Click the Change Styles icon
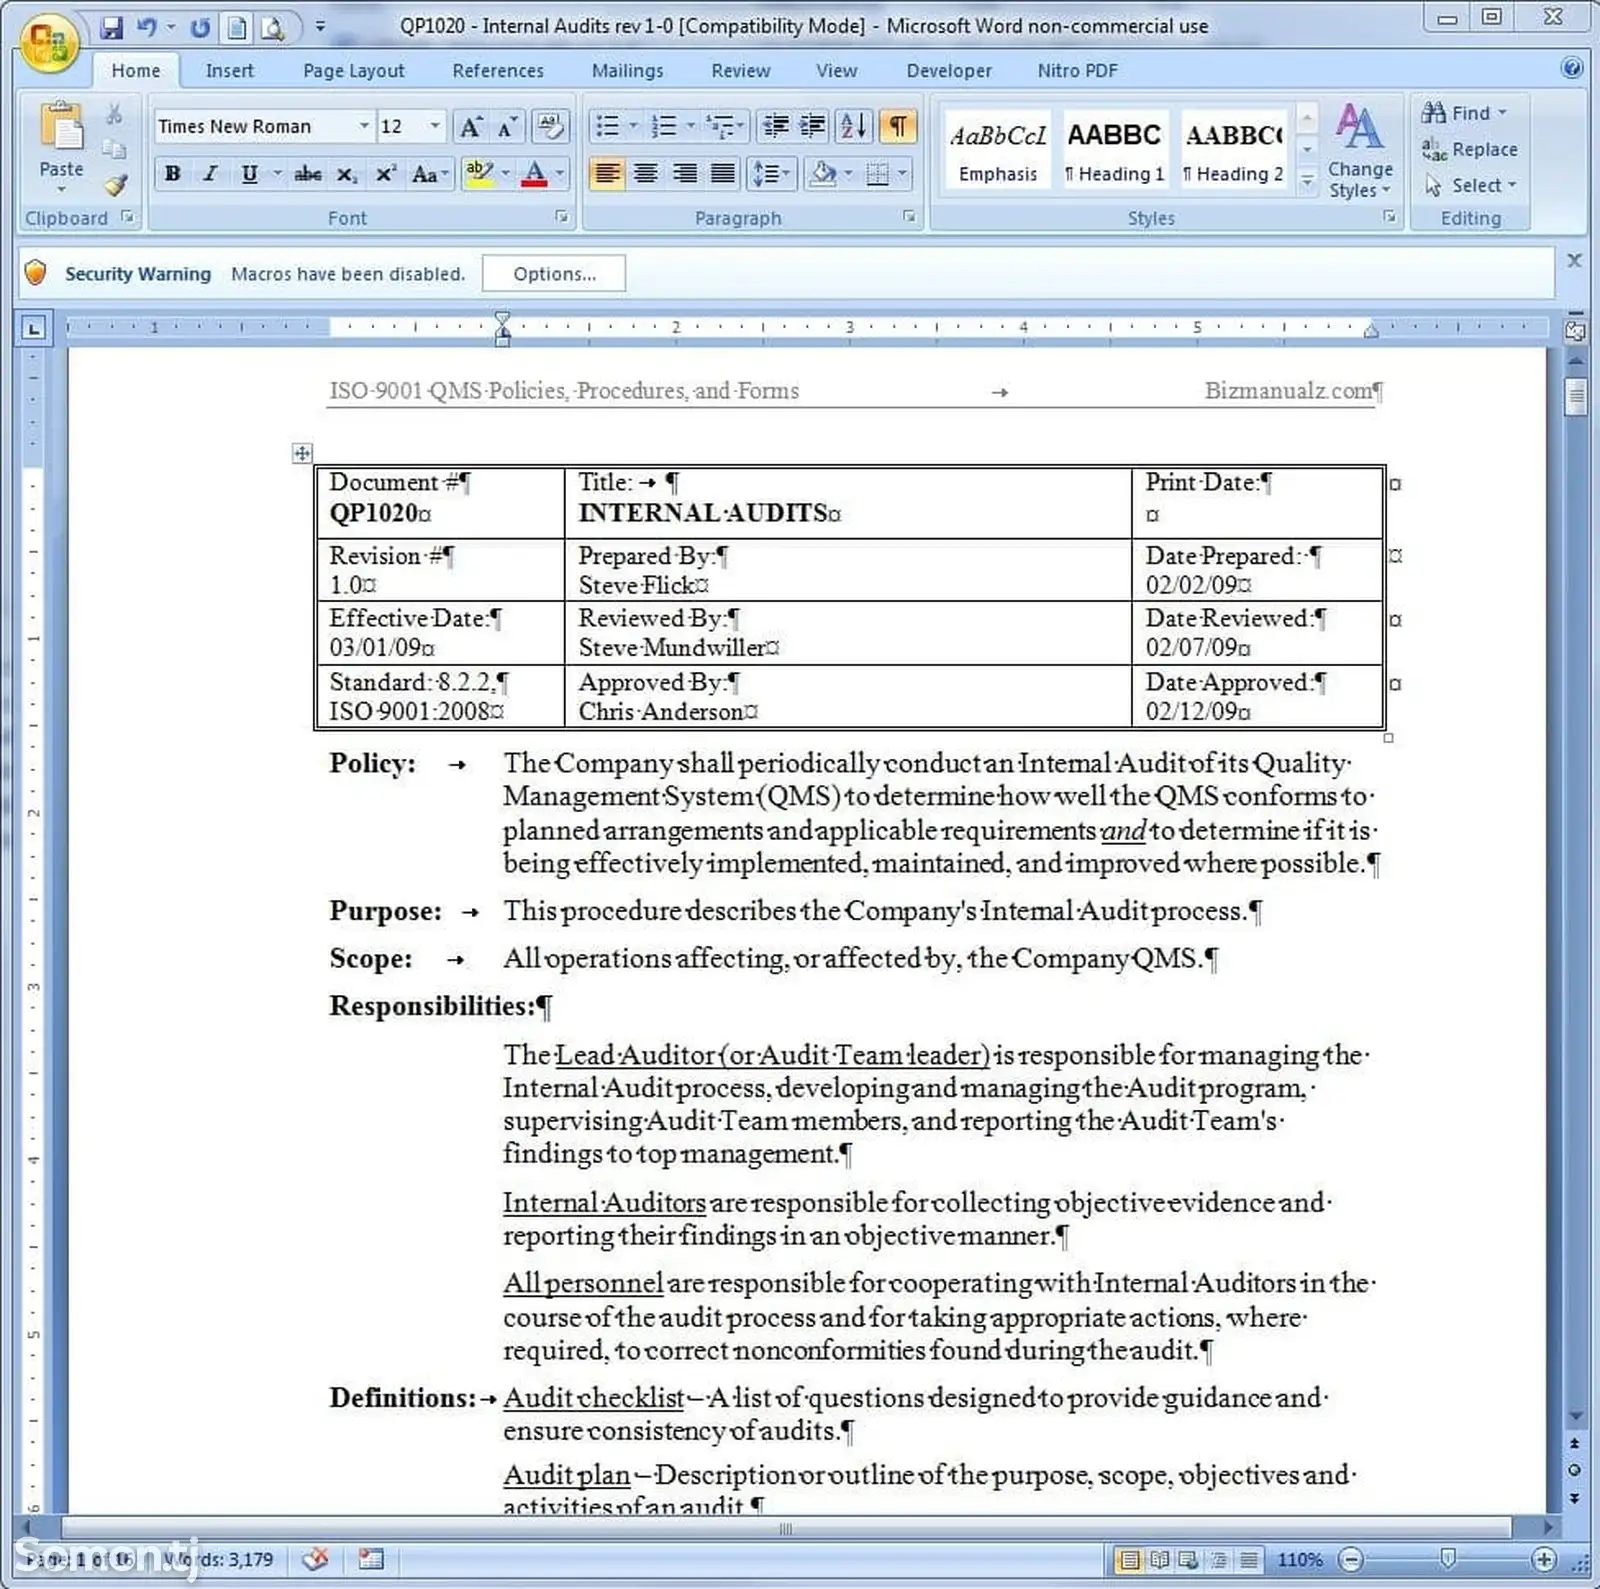This screenshot has width=1600, height=1589. (x=1360, y=150)
